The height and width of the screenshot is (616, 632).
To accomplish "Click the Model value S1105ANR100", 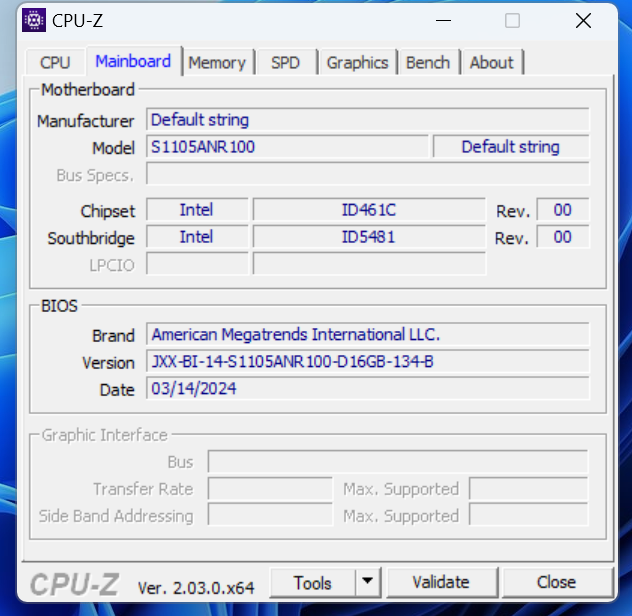I will [287, 147].
